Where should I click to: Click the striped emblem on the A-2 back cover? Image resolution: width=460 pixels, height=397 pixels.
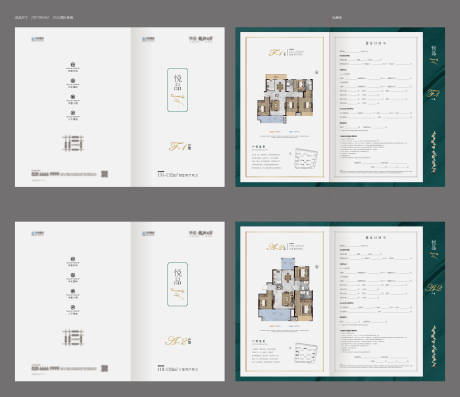tap(73, 337)
